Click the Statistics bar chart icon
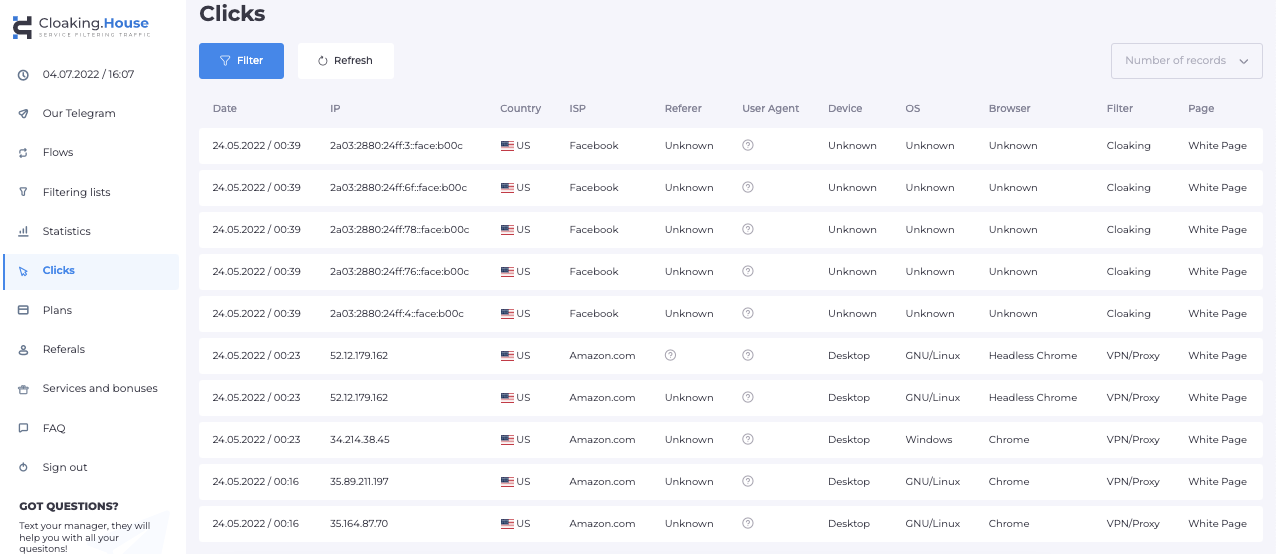The width and height of the screenshot is (1276, 554). (x=23, y=232)
